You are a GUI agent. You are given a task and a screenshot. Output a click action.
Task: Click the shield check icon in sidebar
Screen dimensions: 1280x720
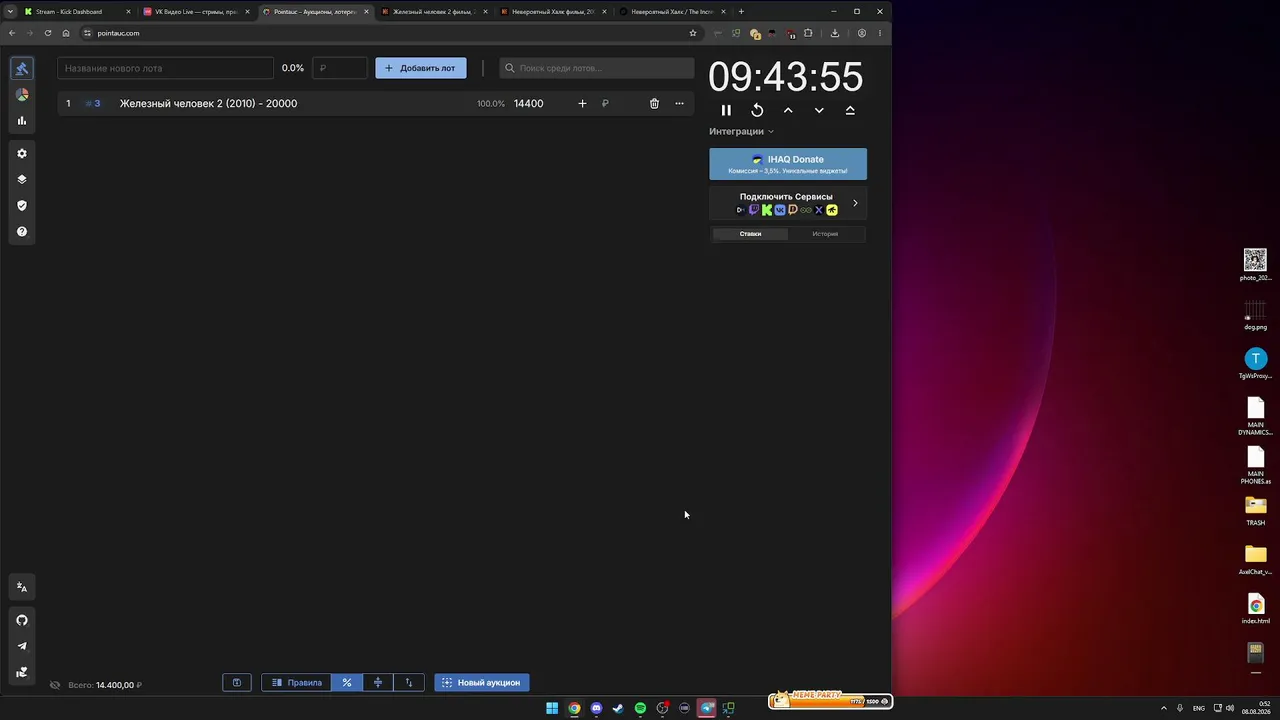pos(22,206)
